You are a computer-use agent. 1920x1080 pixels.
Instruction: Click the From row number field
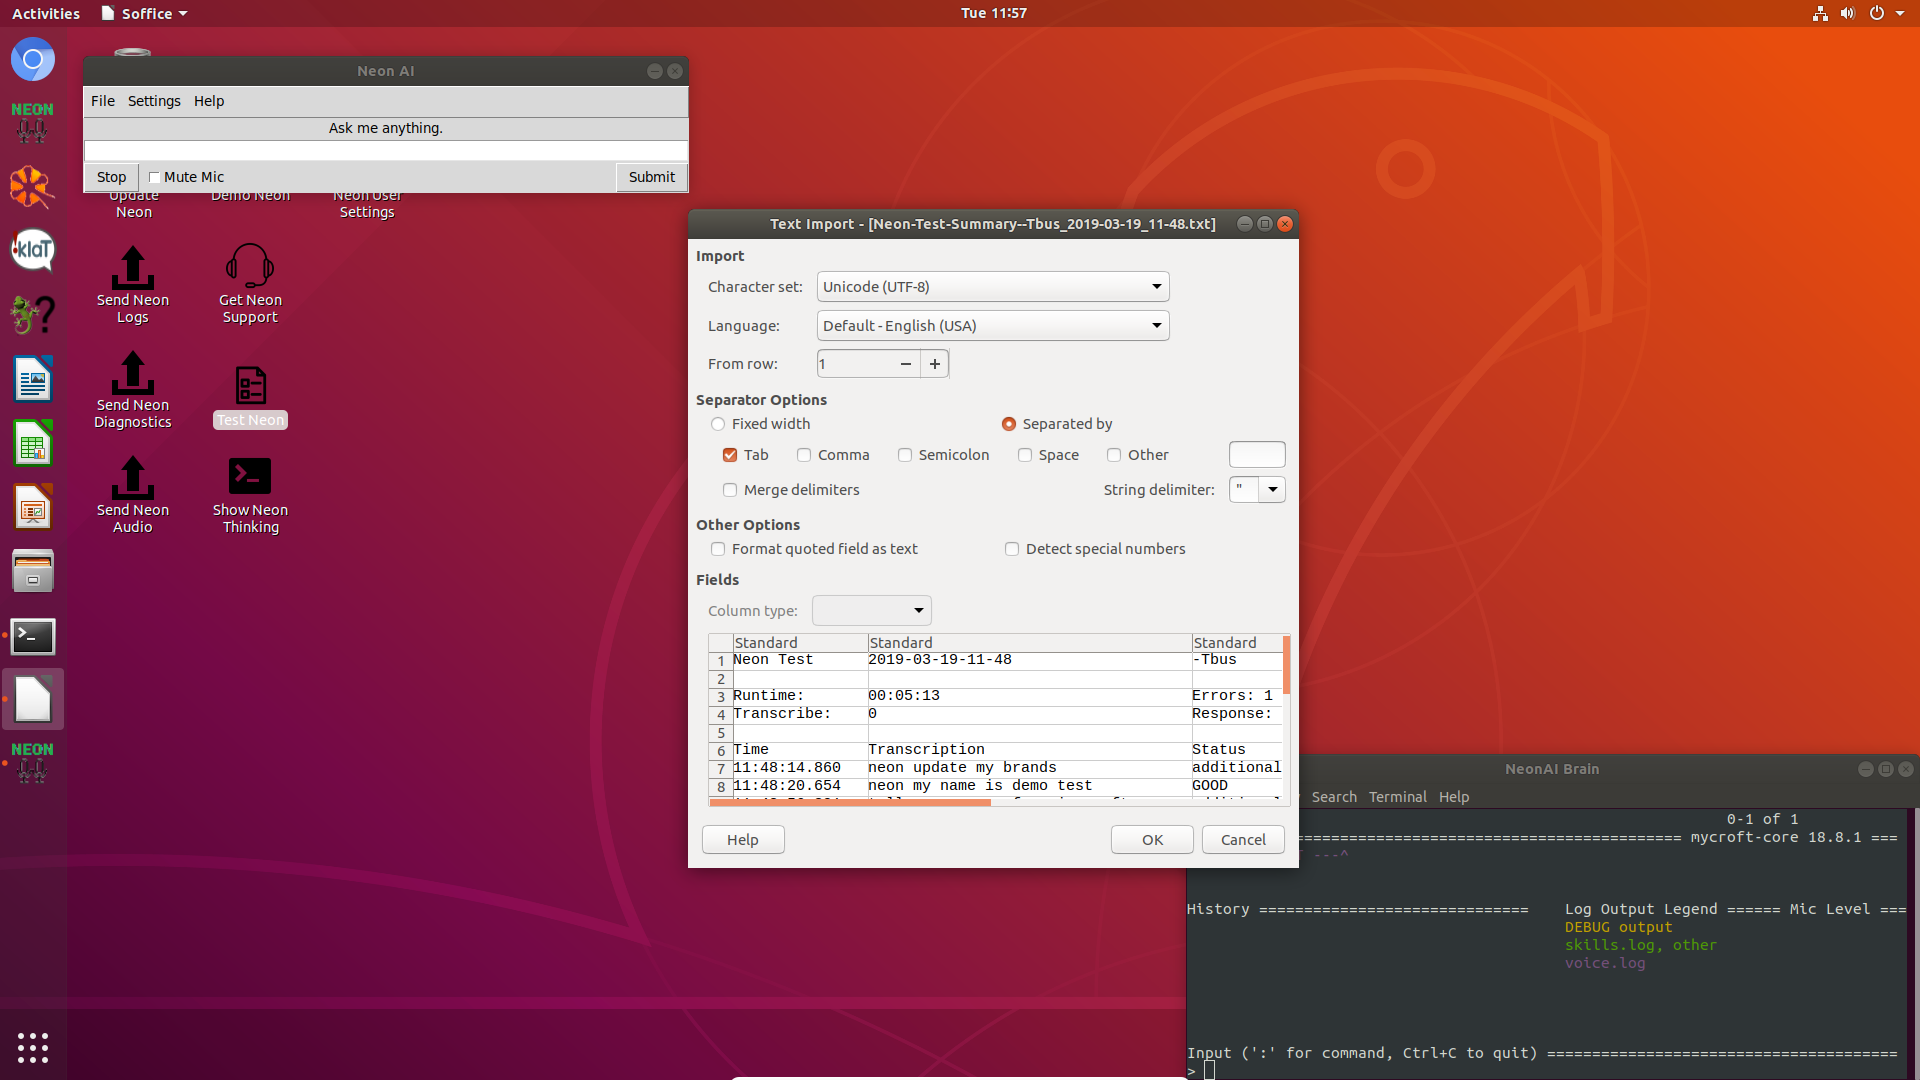855,364
